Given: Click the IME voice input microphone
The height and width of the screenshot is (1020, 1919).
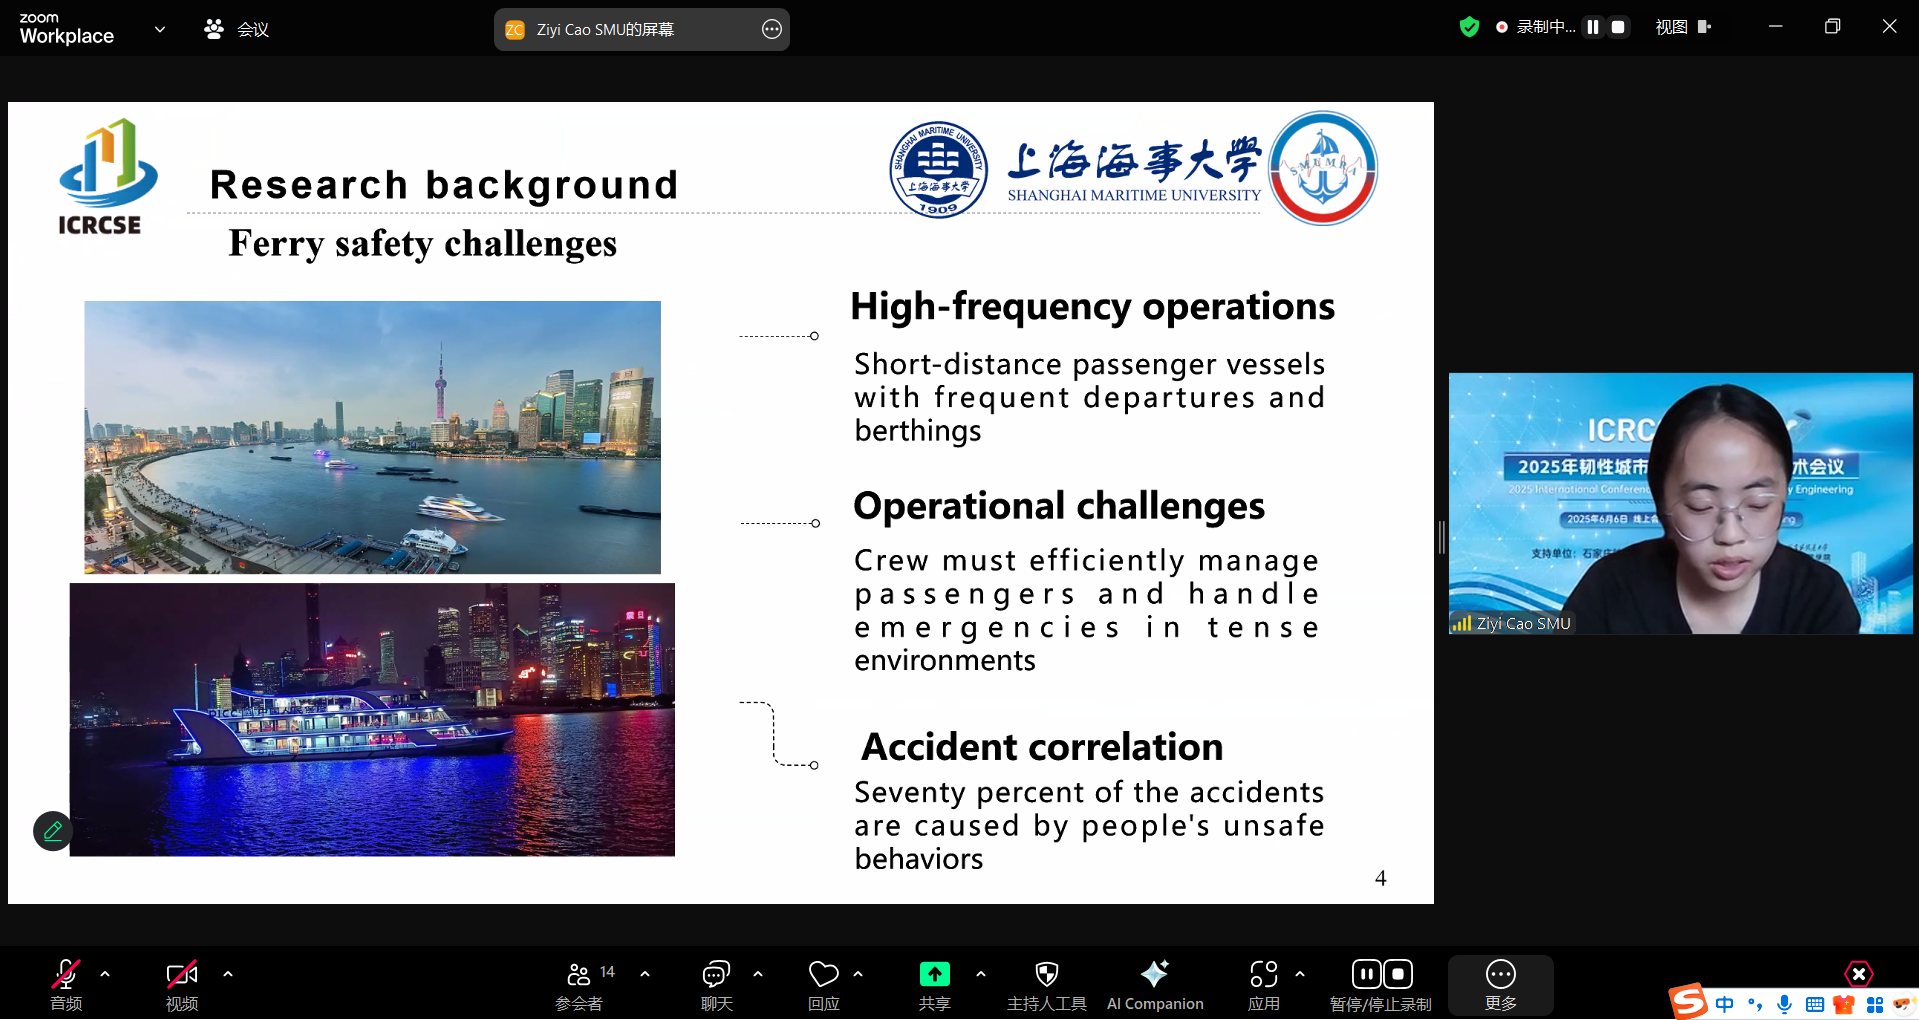Looking at the screenshot, I should 1785,1004.
